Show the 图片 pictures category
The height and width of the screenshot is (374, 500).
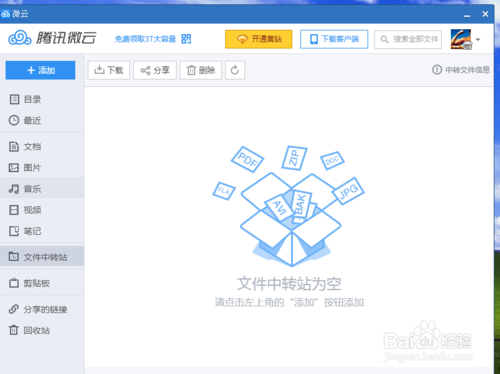coord(42,168)
